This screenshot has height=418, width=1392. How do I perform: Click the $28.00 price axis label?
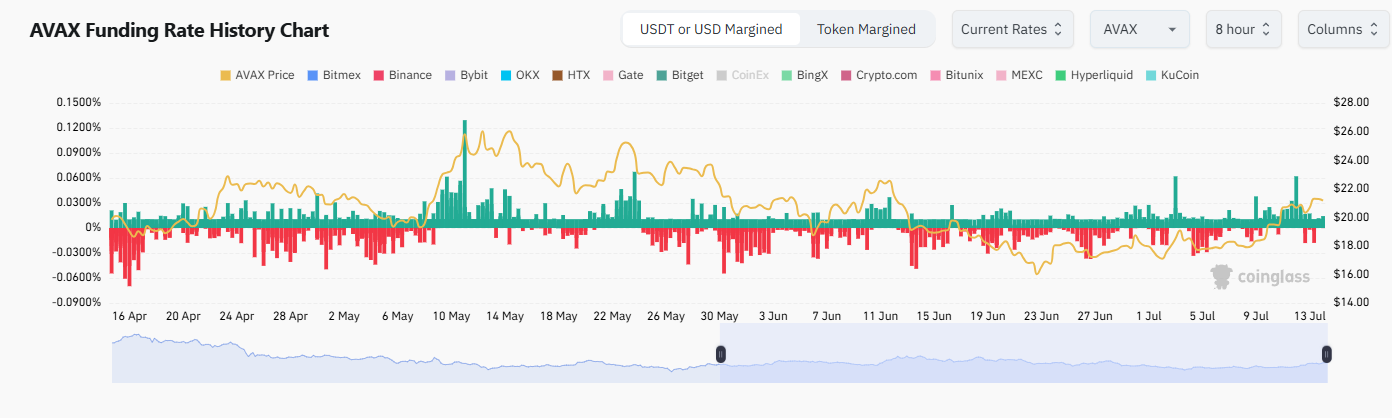[1350, 102]
